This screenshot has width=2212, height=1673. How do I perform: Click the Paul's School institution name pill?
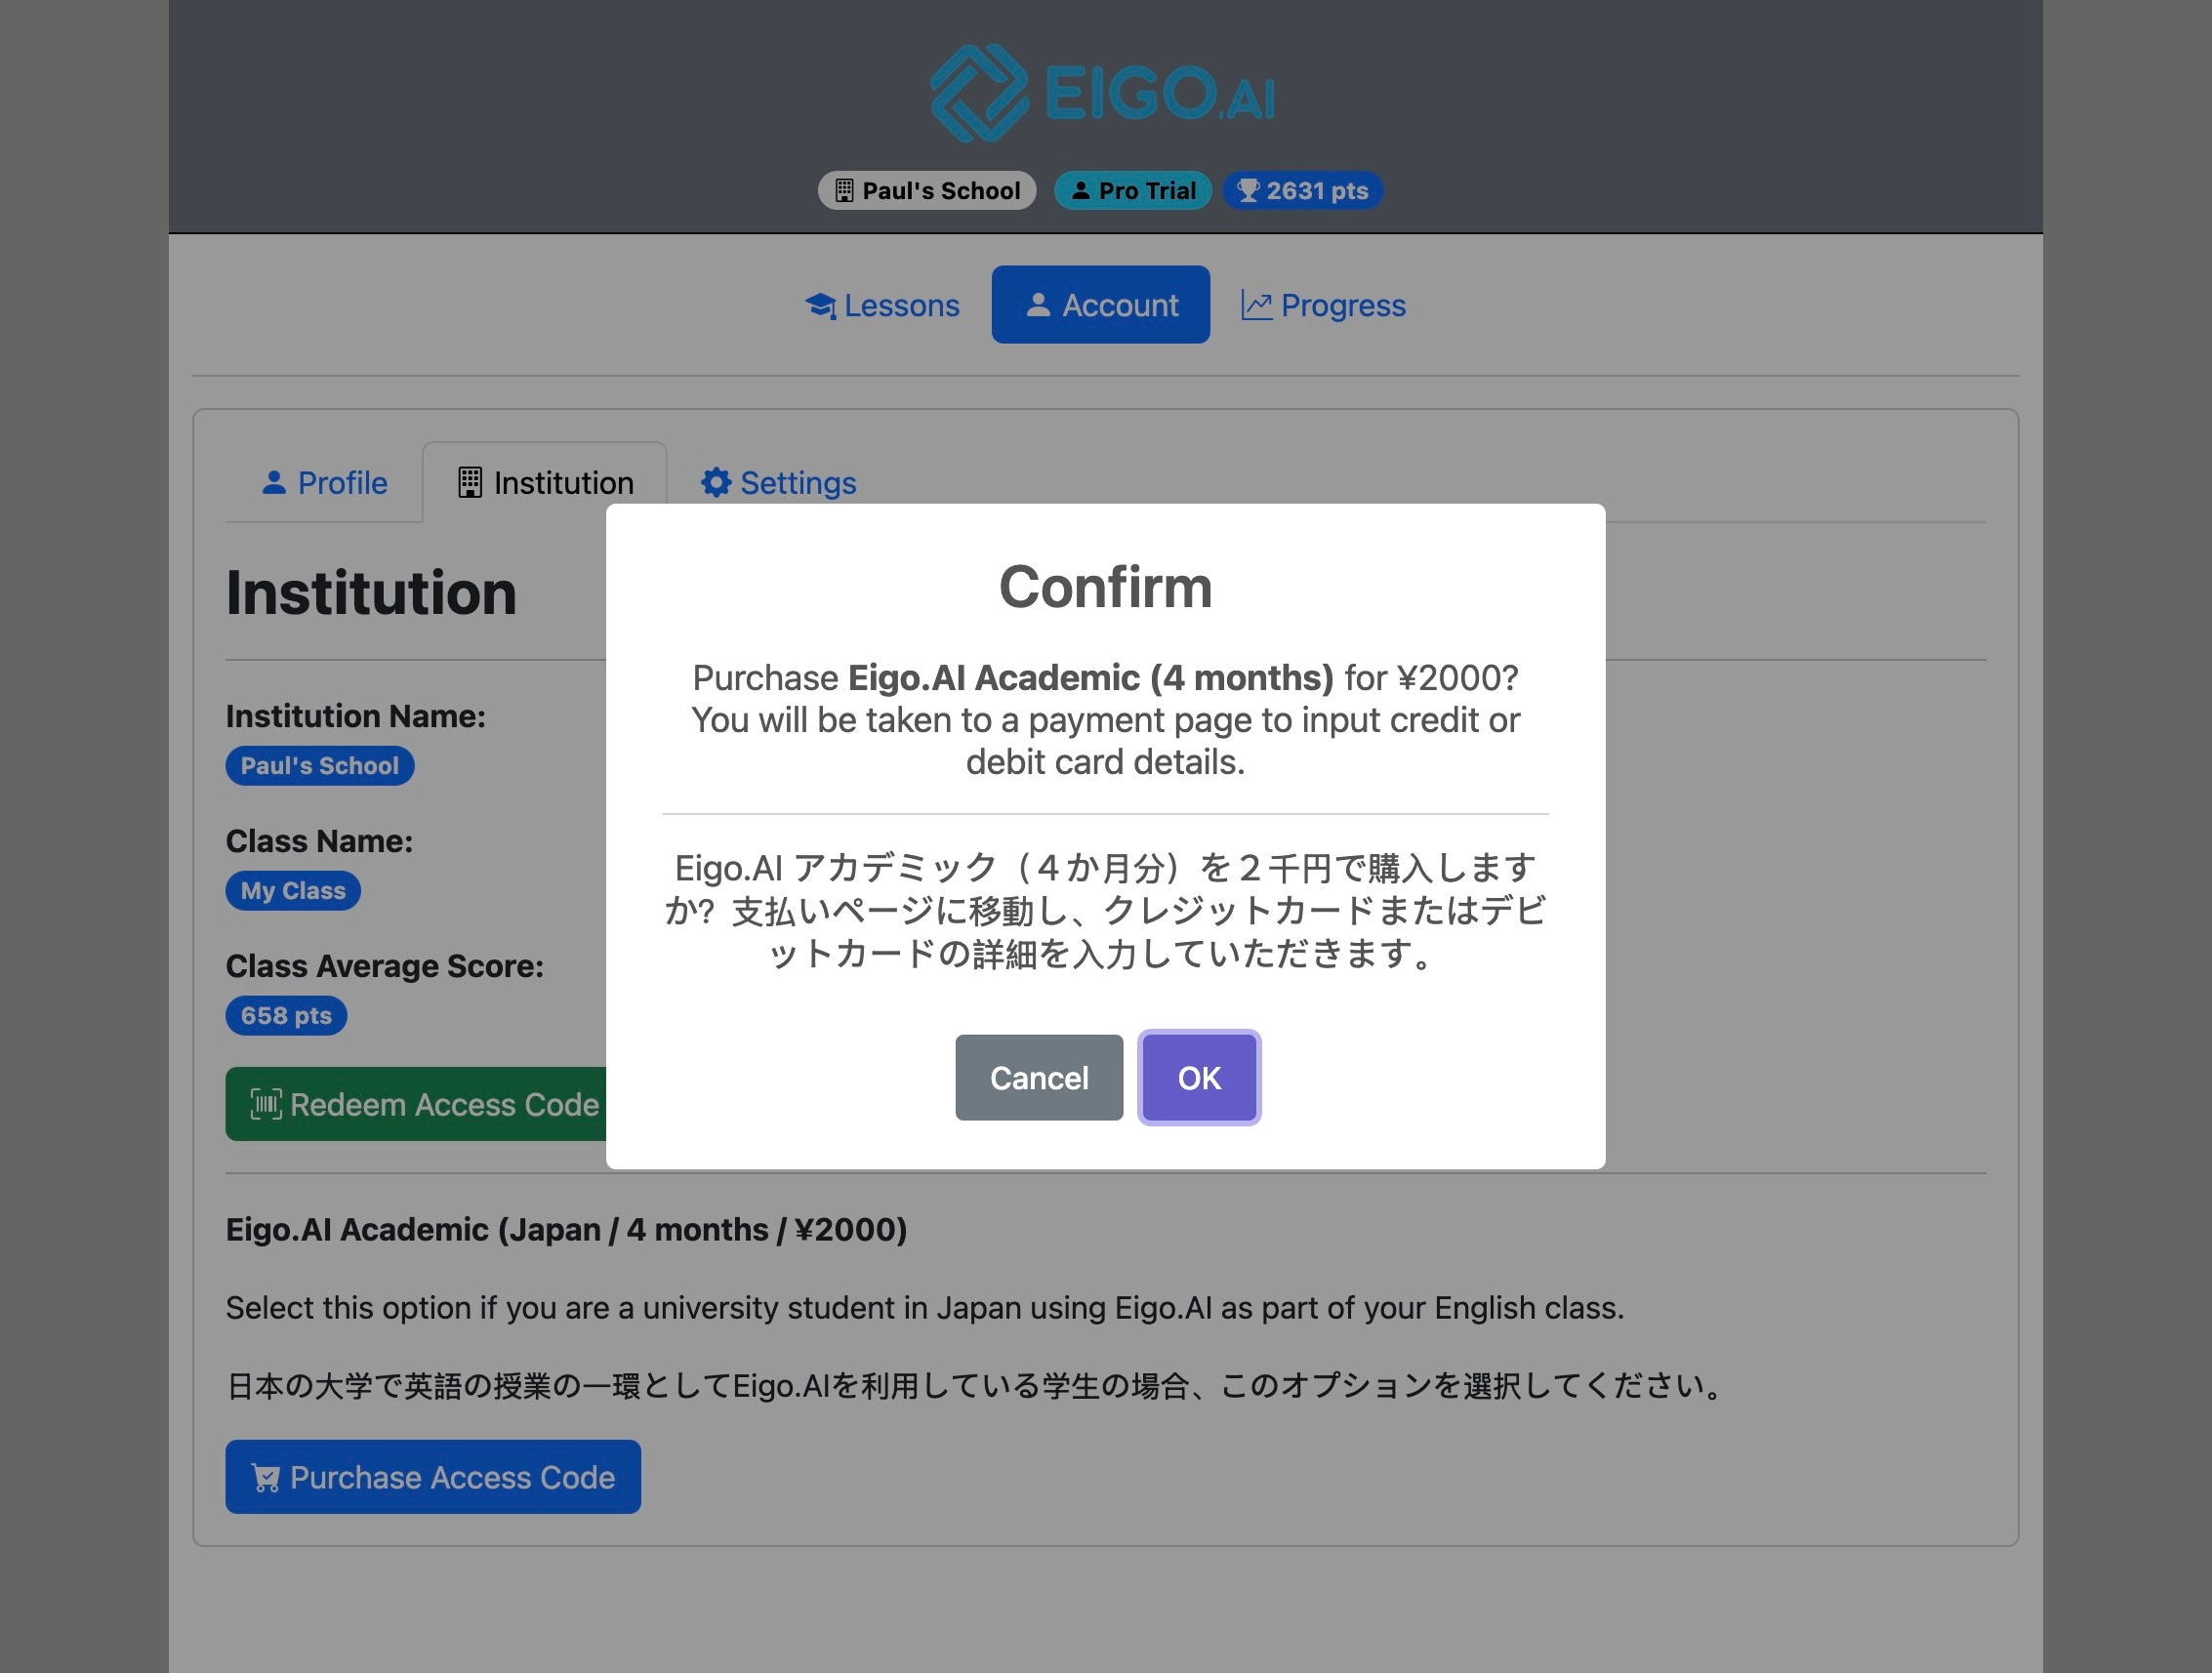tap(320, 766)
